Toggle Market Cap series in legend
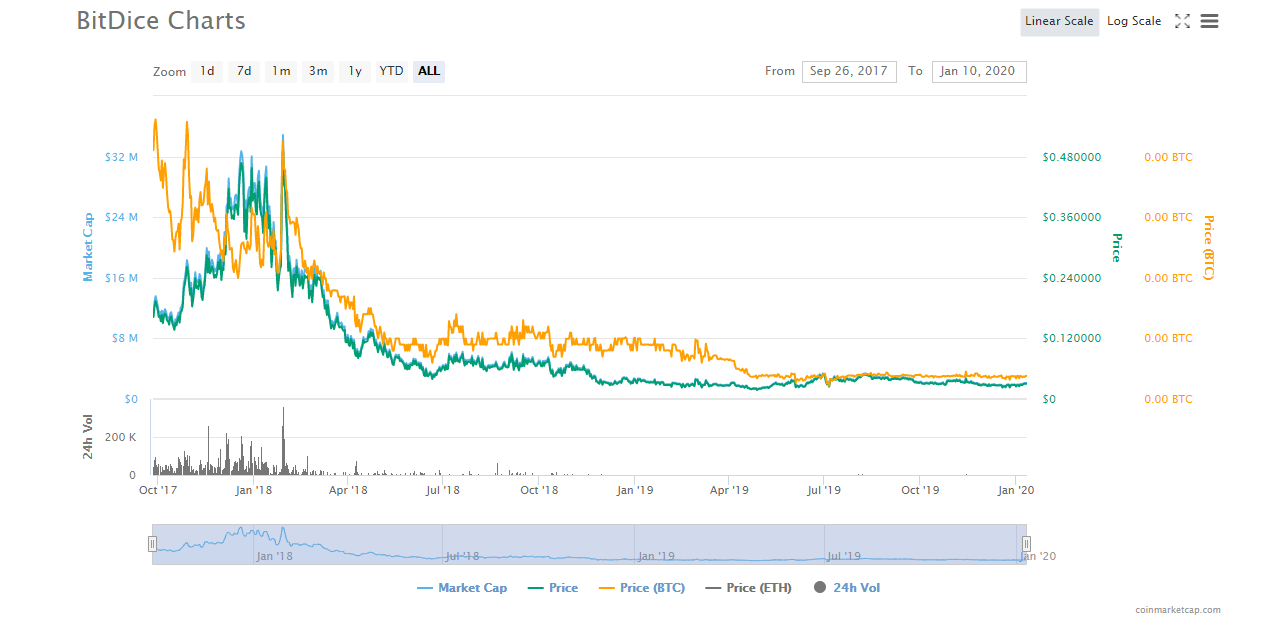Image resolution: width=1264 pixels, height=641 pixels. pyautogui.click(x=462, y=588)
